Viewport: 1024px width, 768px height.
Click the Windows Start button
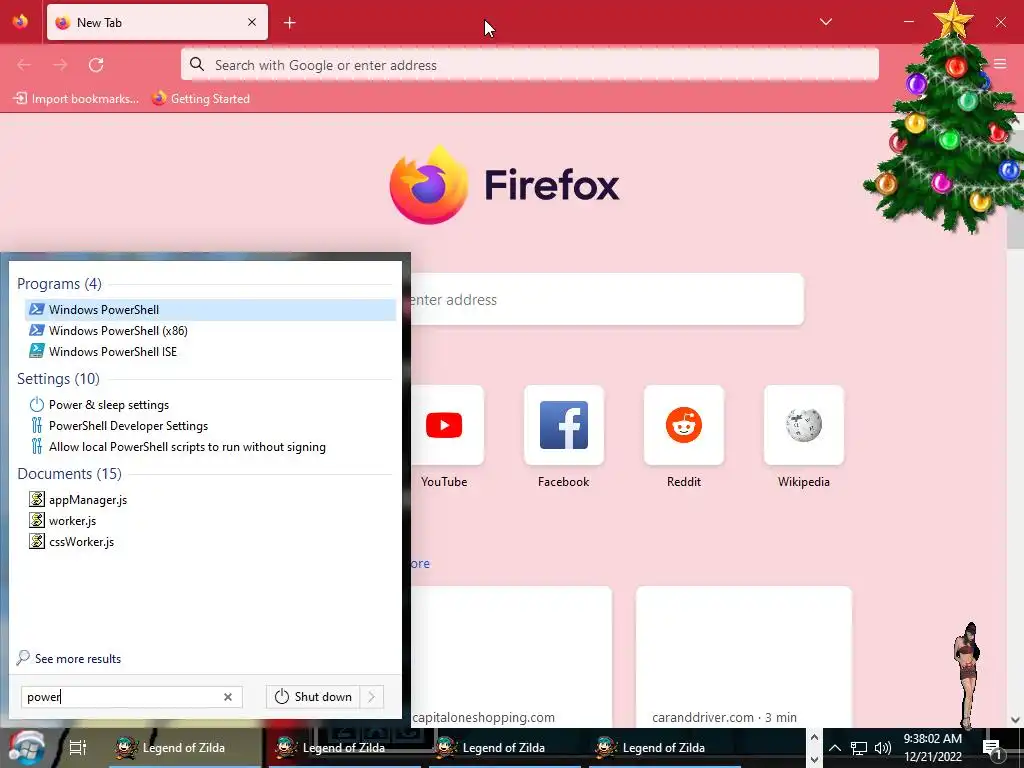click(x=27, y=748)
